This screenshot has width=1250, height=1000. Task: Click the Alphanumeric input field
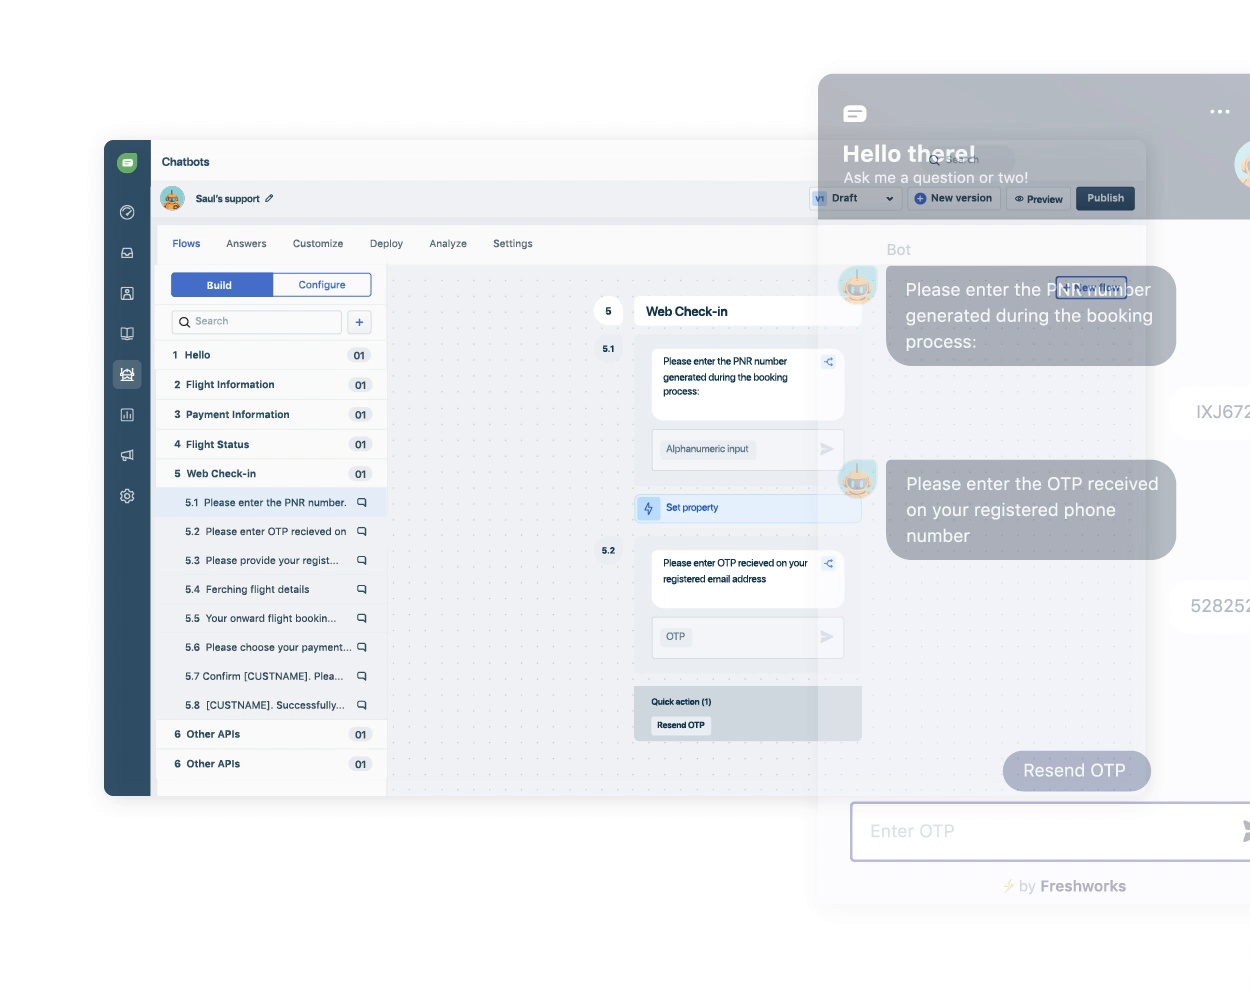[x=748, y=450]
